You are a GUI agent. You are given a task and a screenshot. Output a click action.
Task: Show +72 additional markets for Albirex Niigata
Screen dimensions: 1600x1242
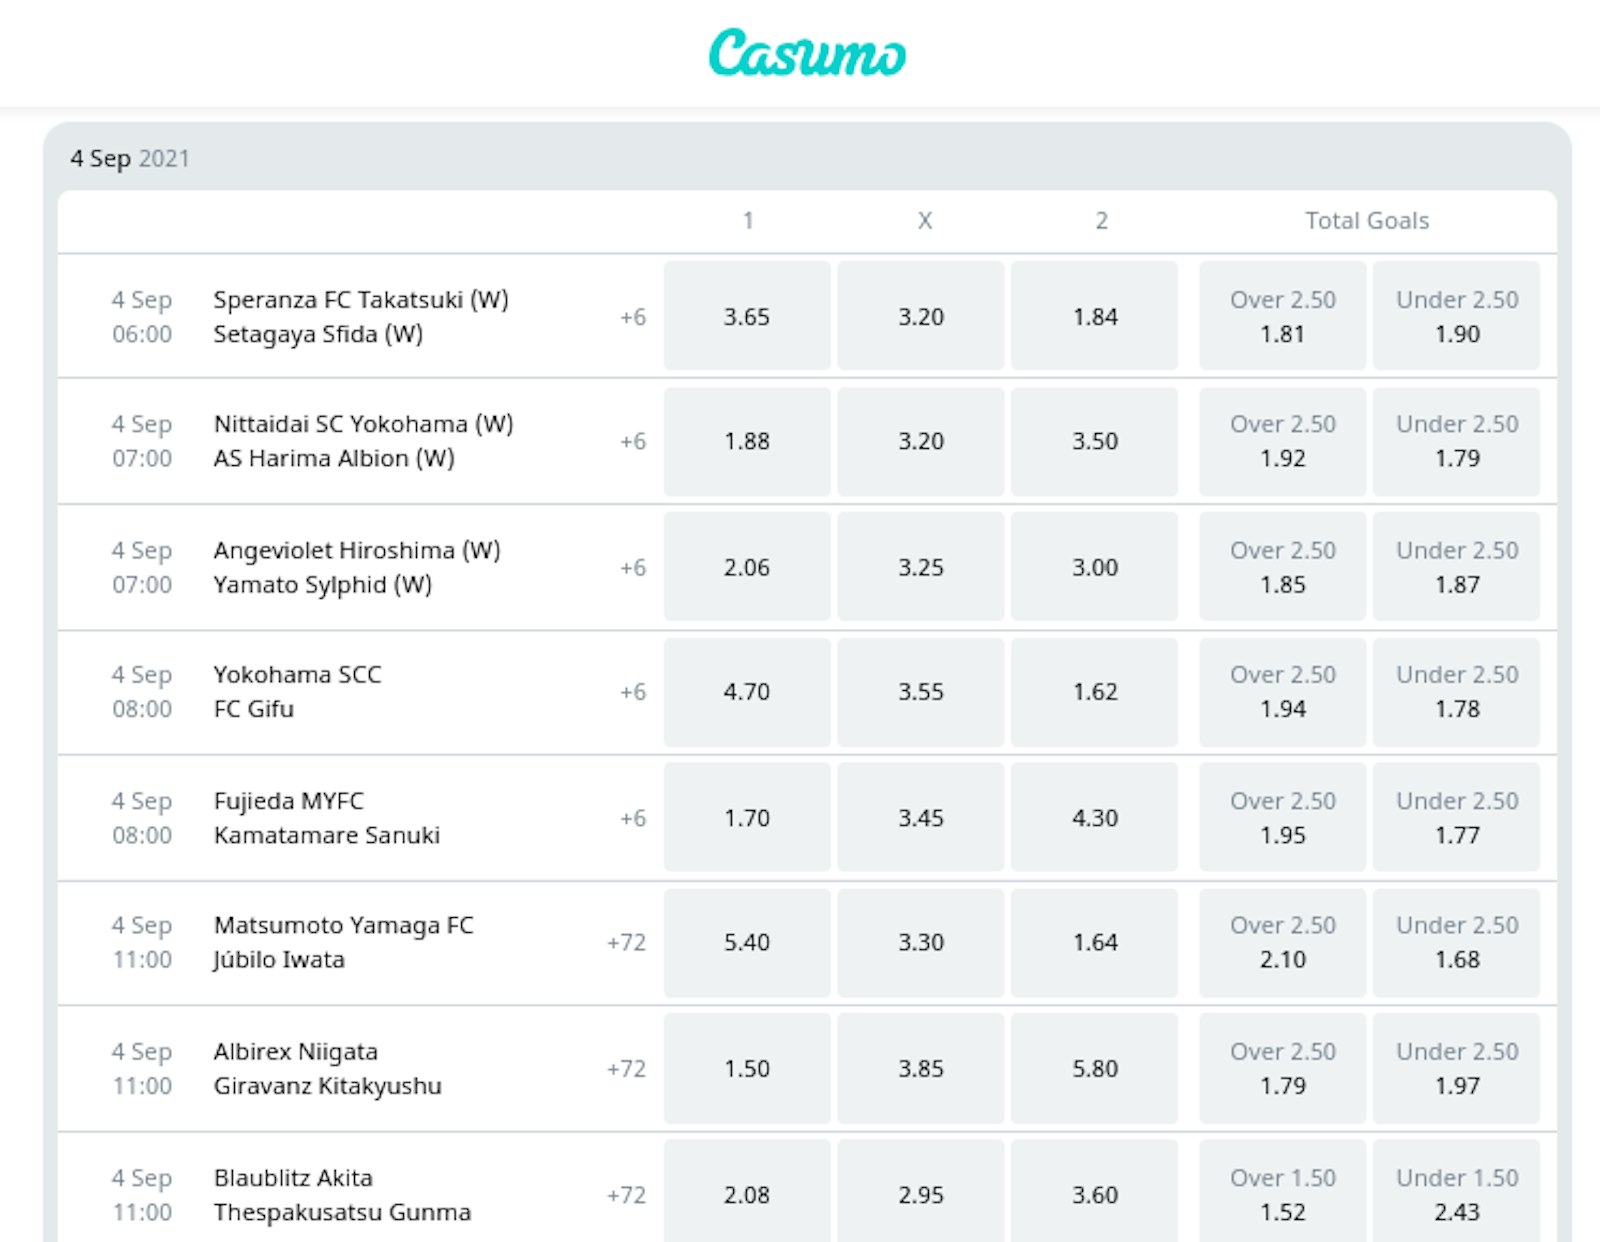626,1068
